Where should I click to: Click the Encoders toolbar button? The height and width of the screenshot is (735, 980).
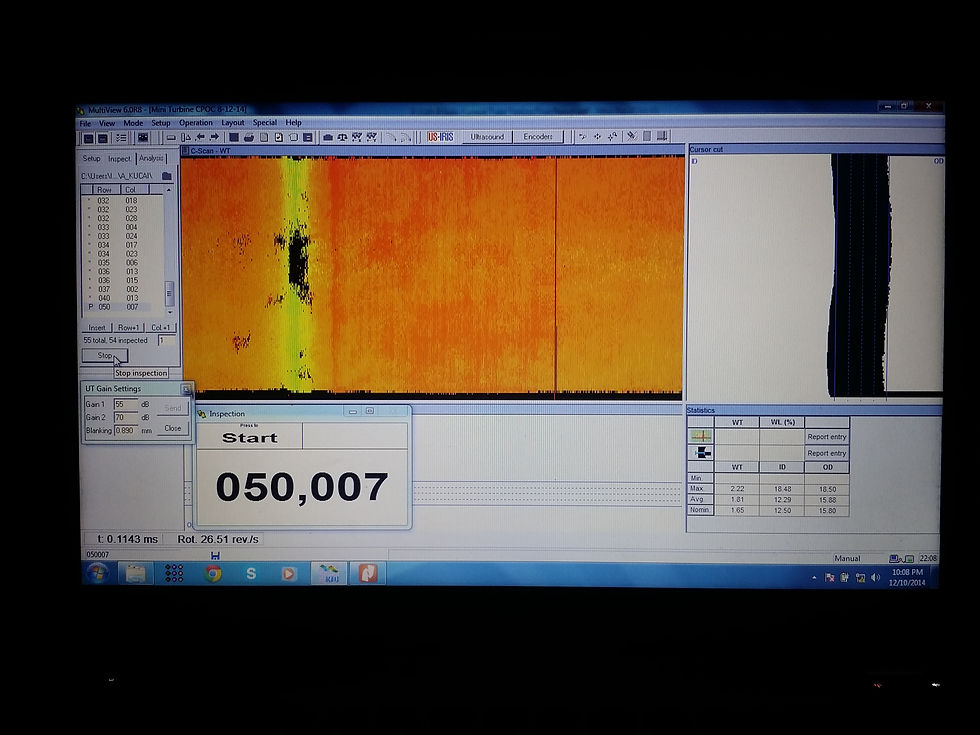pyautogui.click(x=538, y=137)
